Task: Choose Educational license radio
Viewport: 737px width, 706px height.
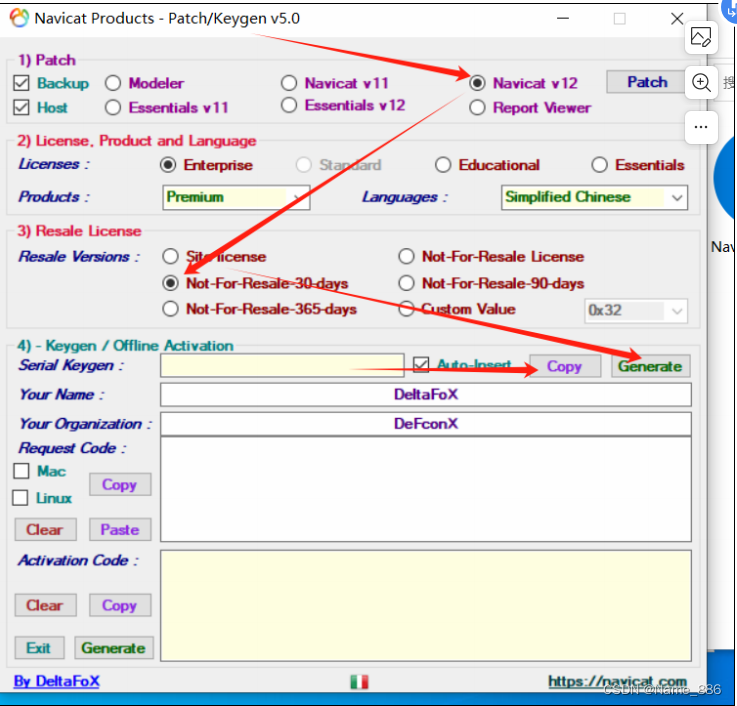Action: click(x=443, y=165)
